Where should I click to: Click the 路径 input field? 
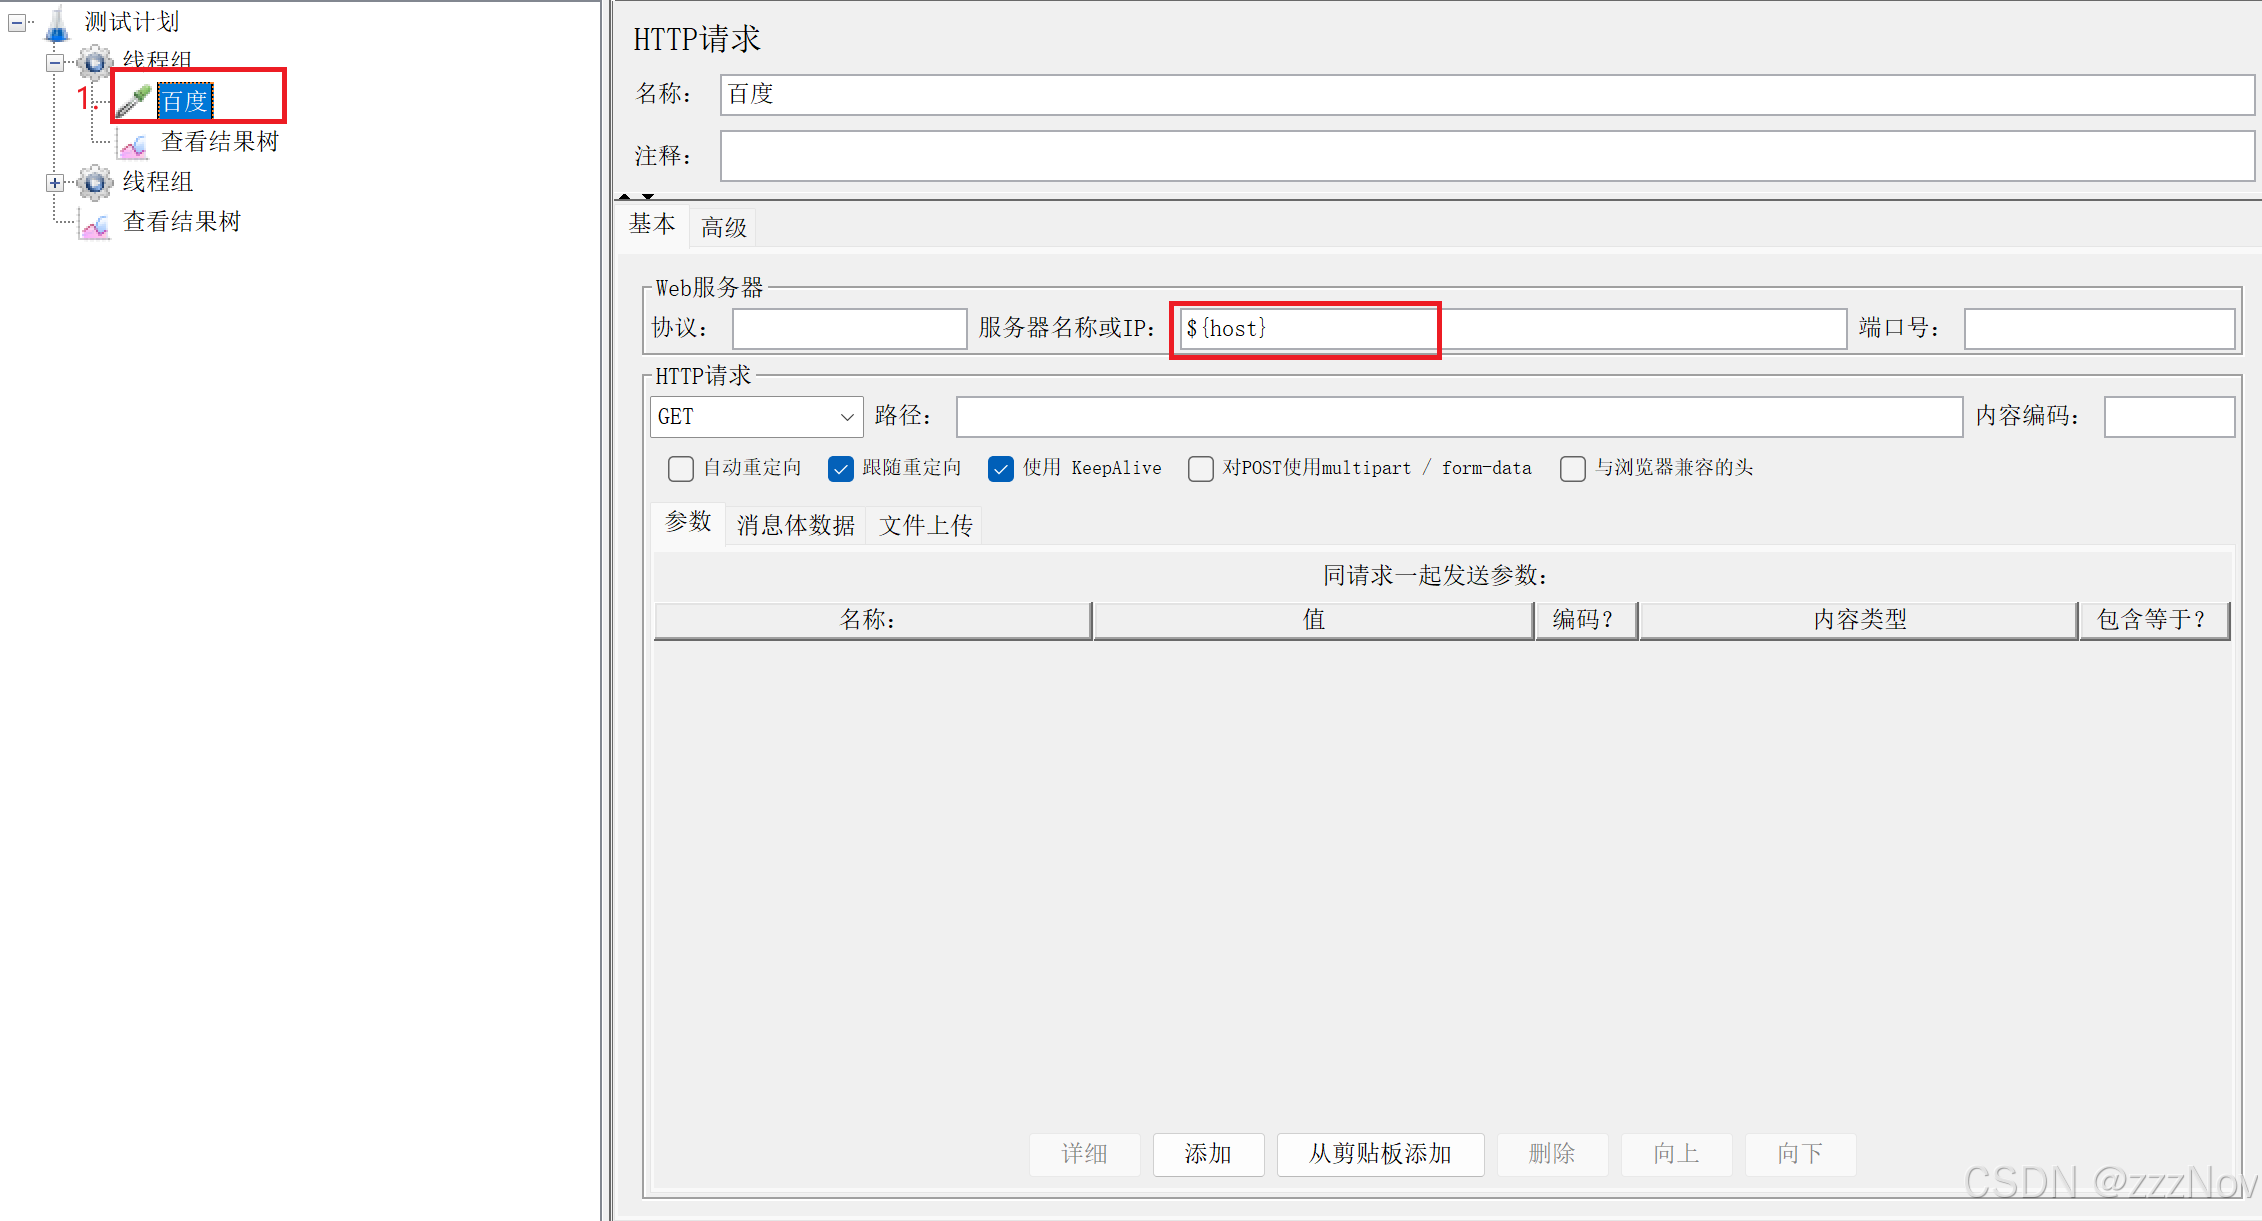(1458, 417)
